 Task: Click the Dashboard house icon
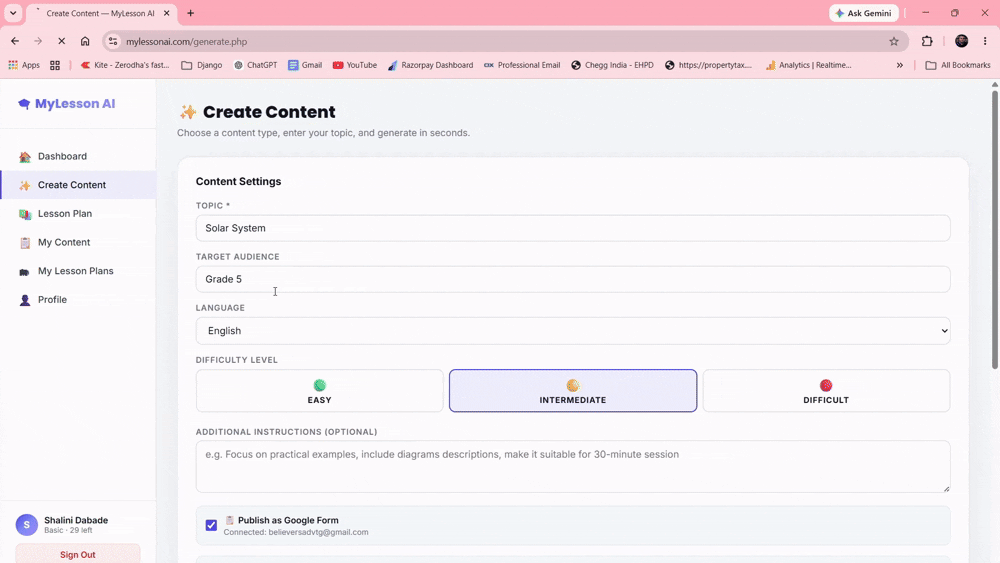(25, 157)
